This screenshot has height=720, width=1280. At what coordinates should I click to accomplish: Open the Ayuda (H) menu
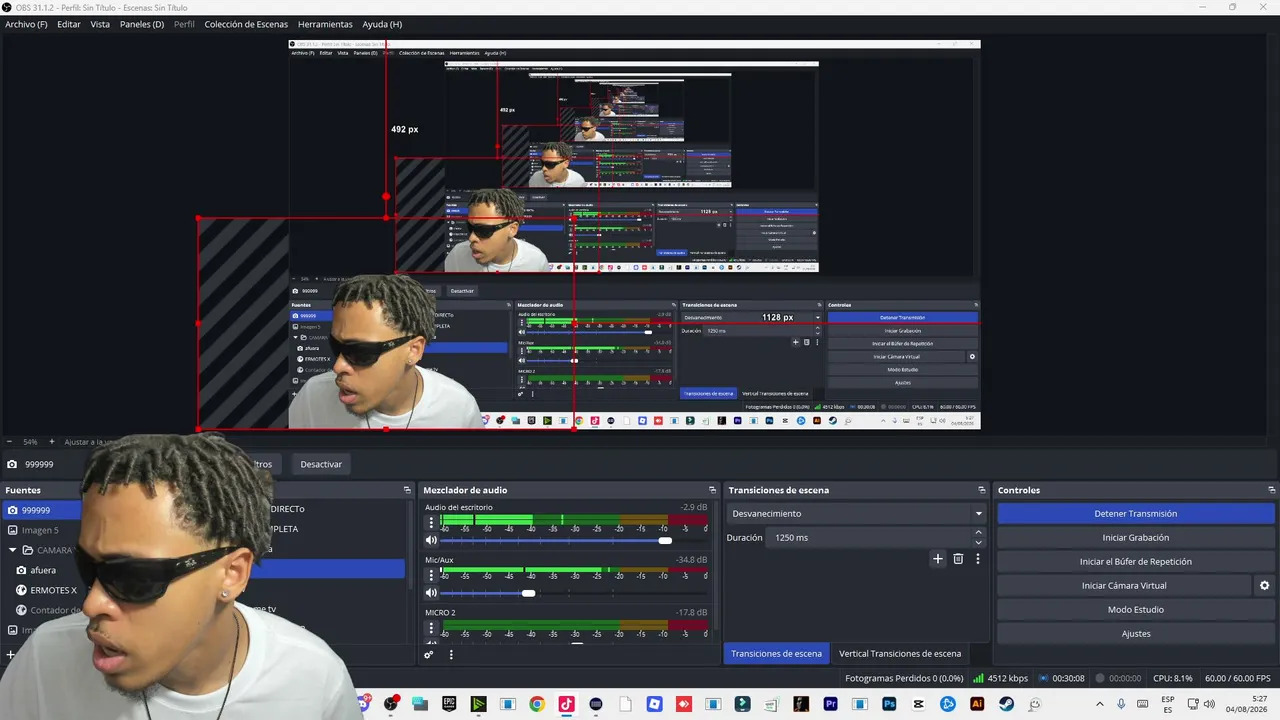coord(382,24)
